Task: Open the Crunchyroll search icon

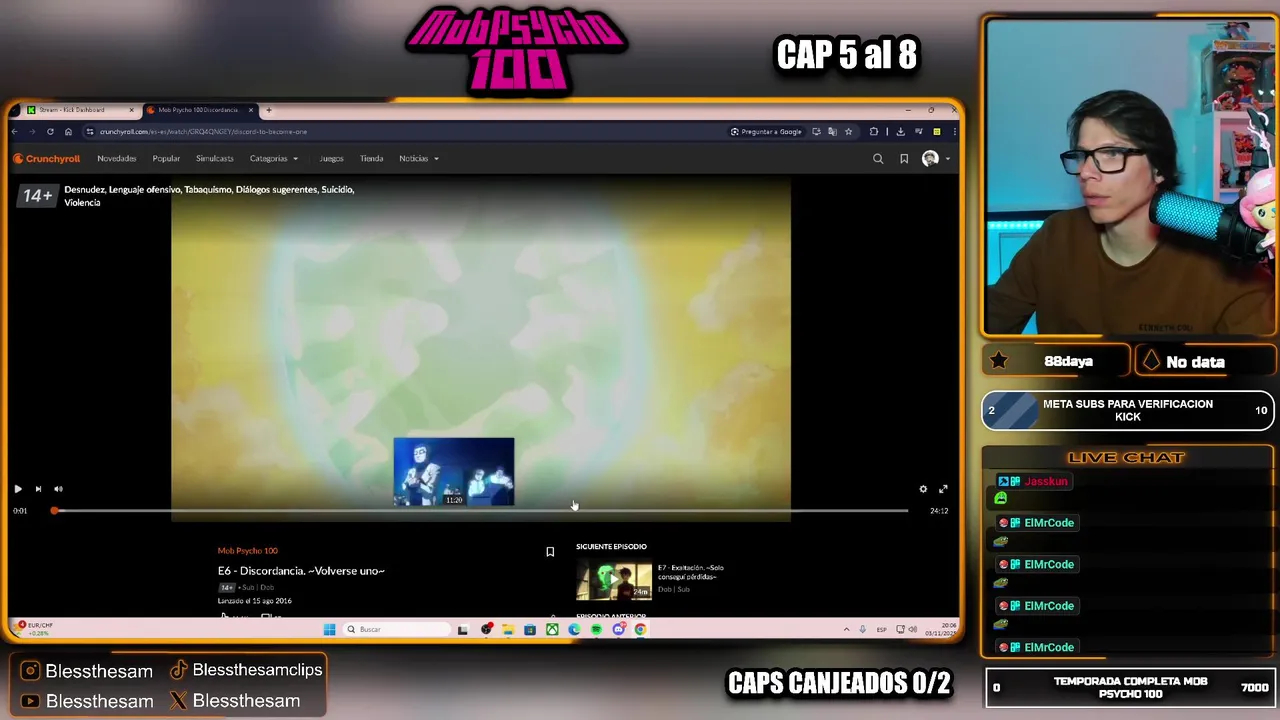Action: (x=878, y=158)
